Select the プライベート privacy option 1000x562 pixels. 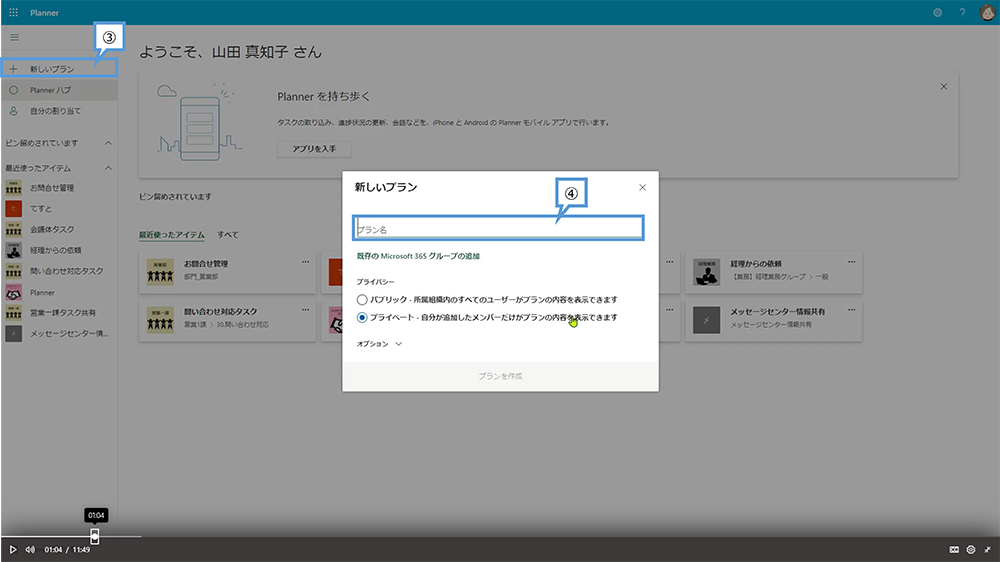point(362,318)
